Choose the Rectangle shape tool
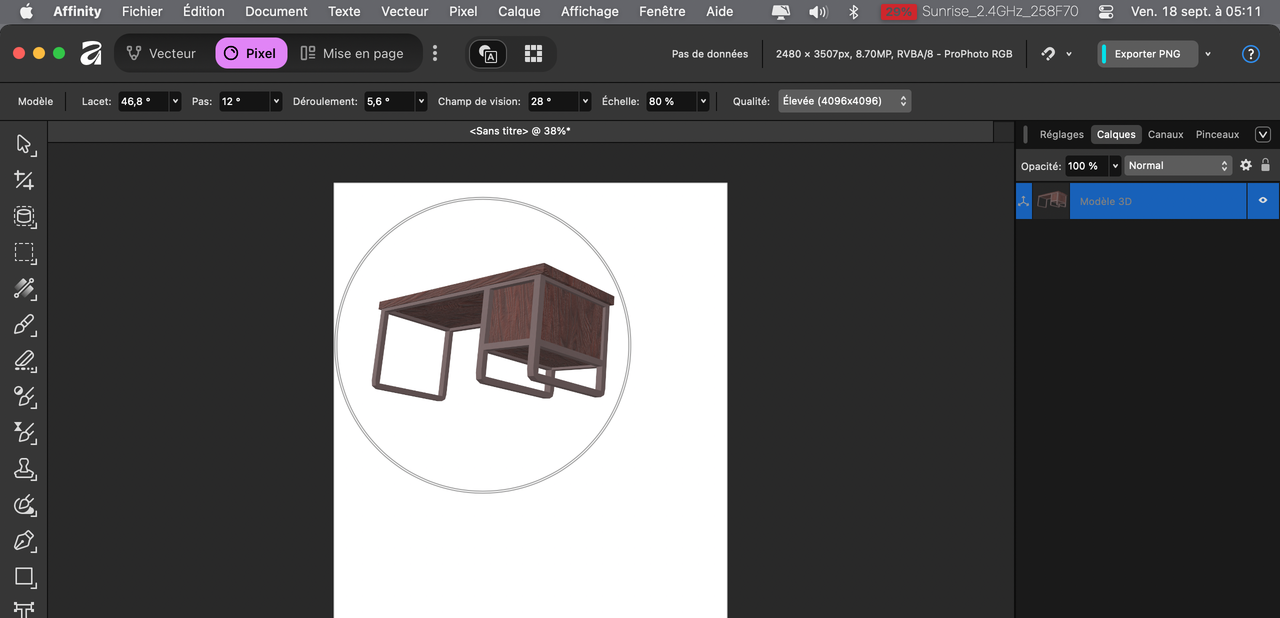The height and width of the screenshot is (618, 1280). pos(24,577)
